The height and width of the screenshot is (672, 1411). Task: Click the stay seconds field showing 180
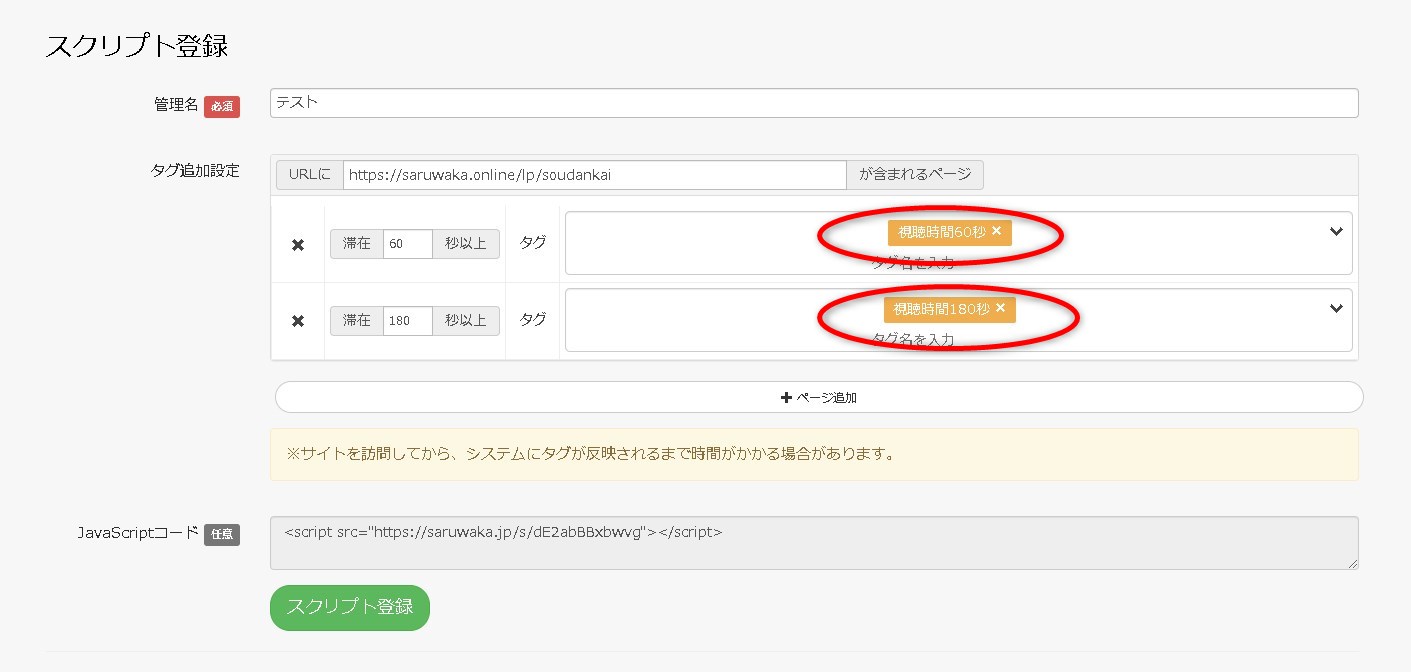point(408,320)
